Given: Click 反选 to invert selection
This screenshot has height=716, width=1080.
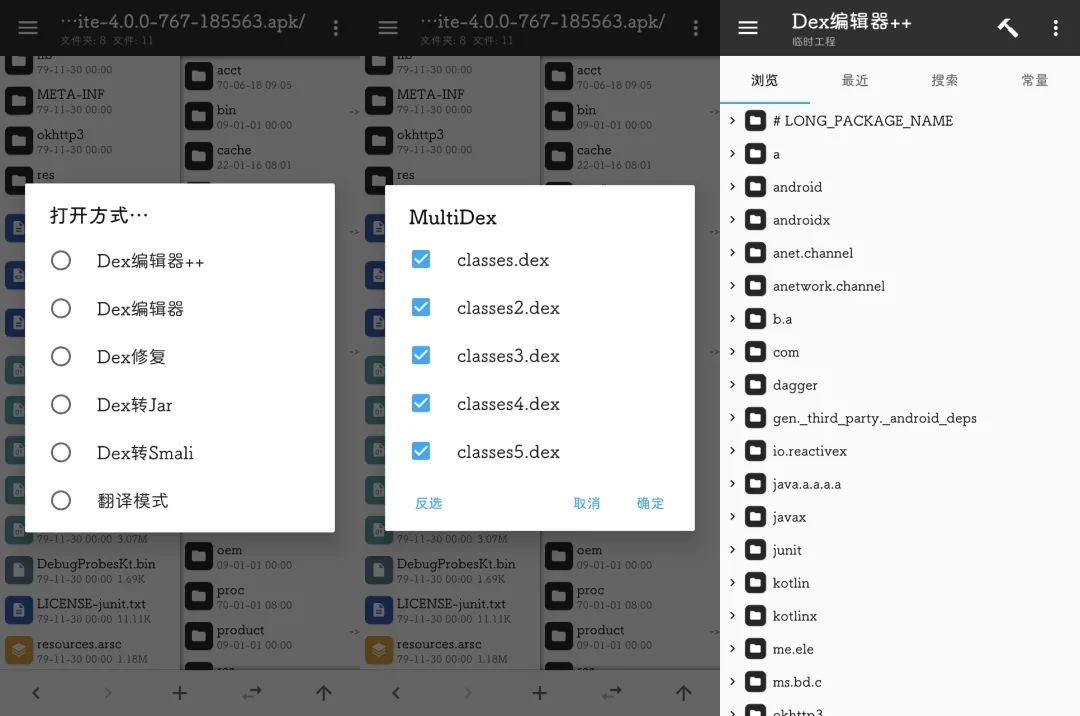Looking at the screenshot, I should [x=428, y=503].
